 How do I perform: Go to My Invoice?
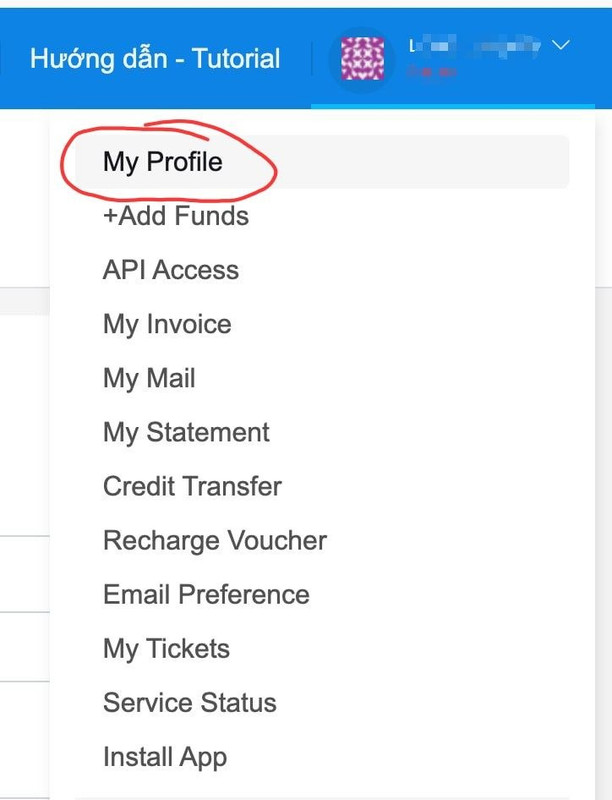[167, 324]
